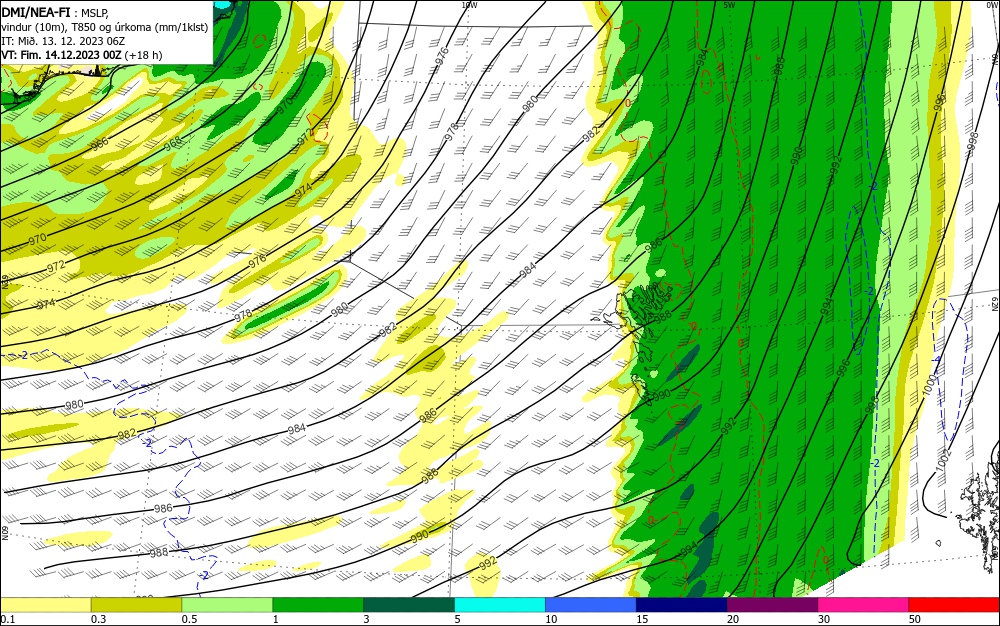Screen dimensions: 1000x626
Task: Click the legend value '0.5'
Action: (x=189, y=619)
